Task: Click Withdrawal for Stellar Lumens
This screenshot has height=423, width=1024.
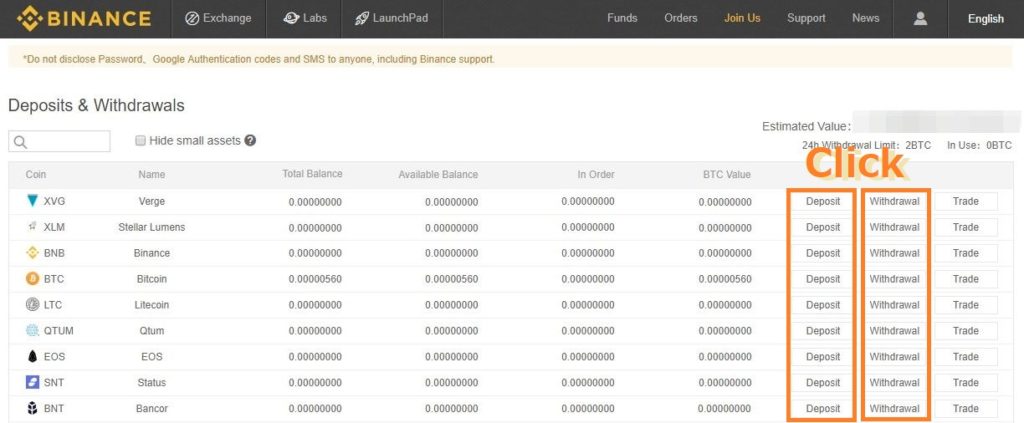Action: 894,227
